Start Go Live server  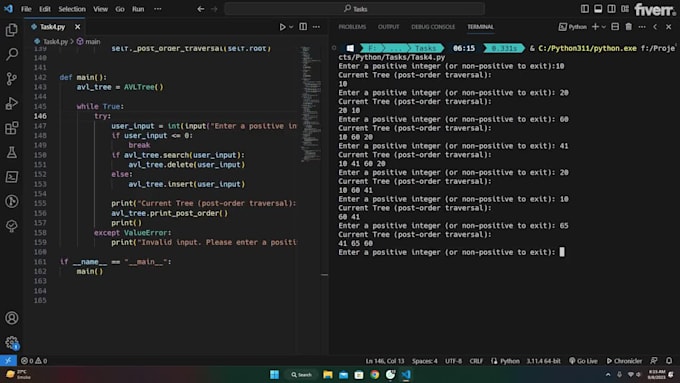(583, 361)
